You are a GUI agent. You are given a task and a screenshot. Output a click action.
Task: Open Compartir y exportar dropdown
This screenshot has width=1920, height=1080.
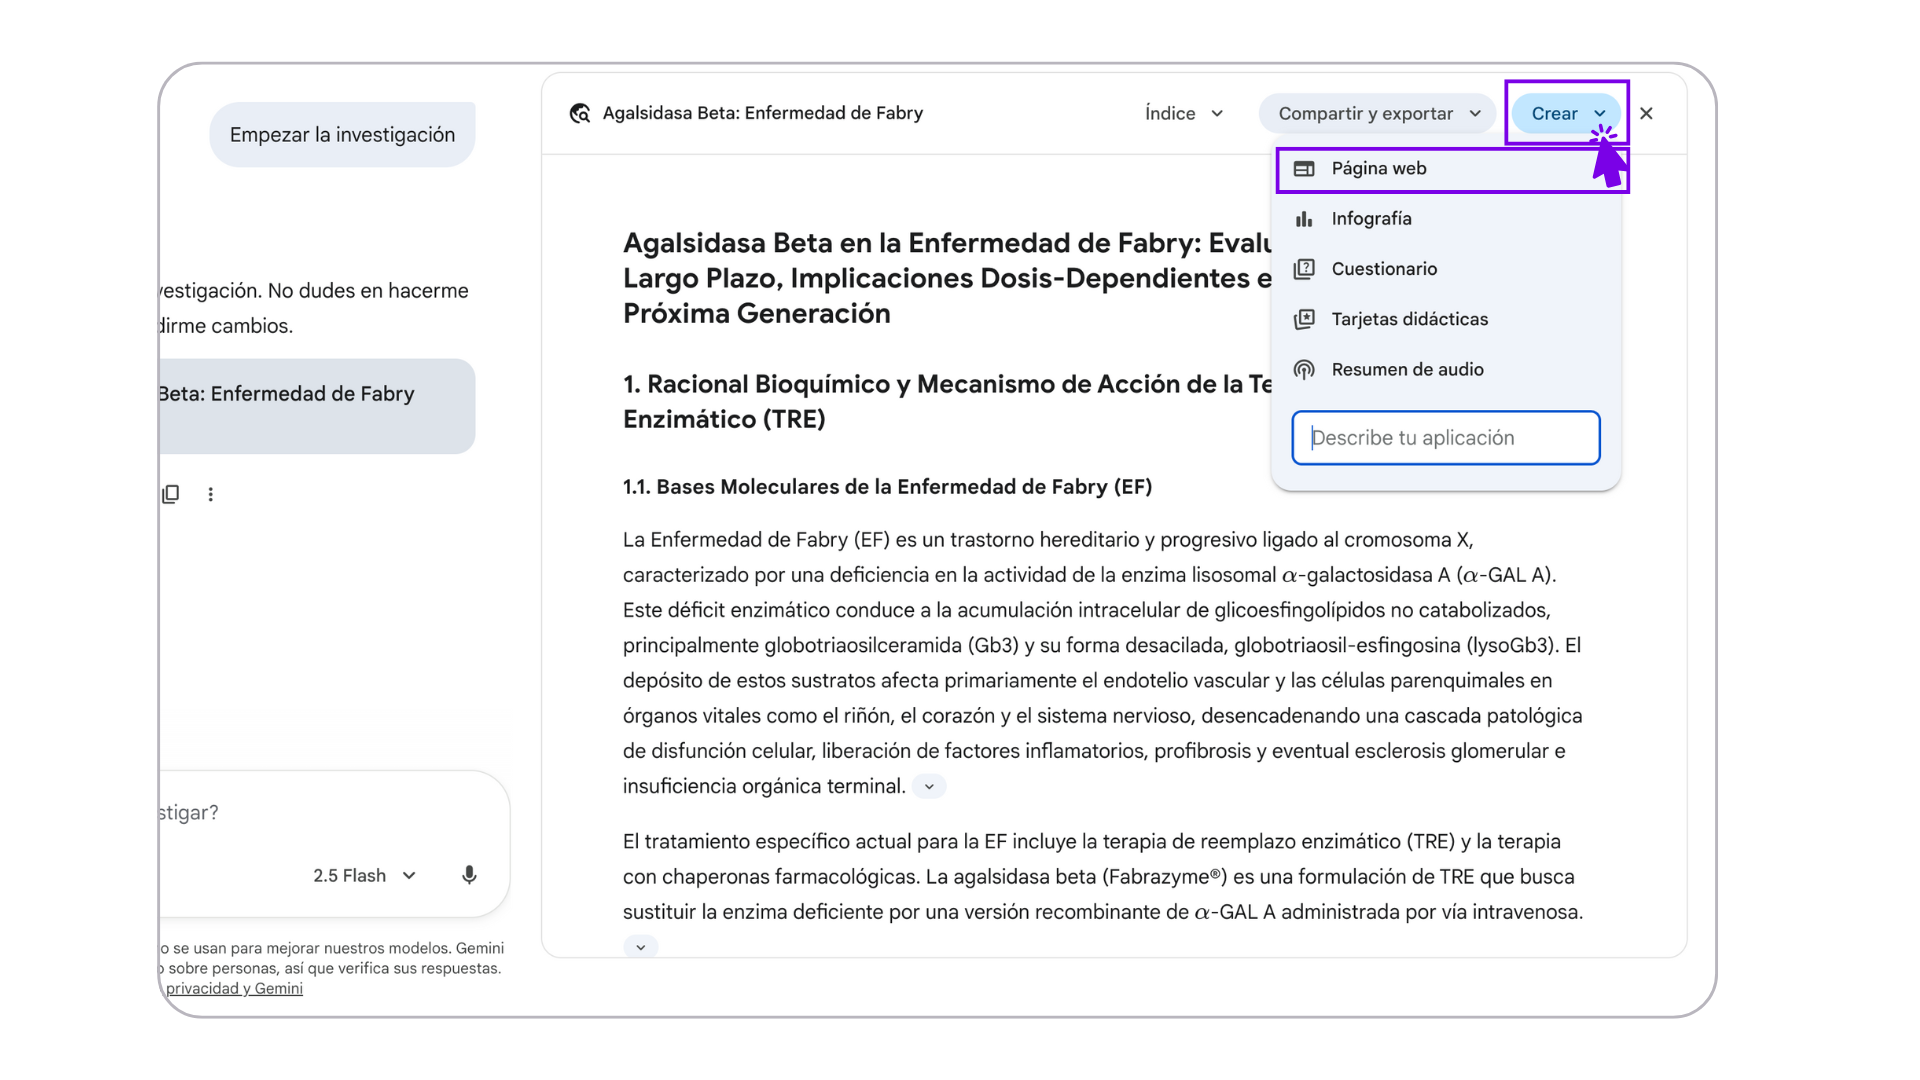tap(1378, 114)
